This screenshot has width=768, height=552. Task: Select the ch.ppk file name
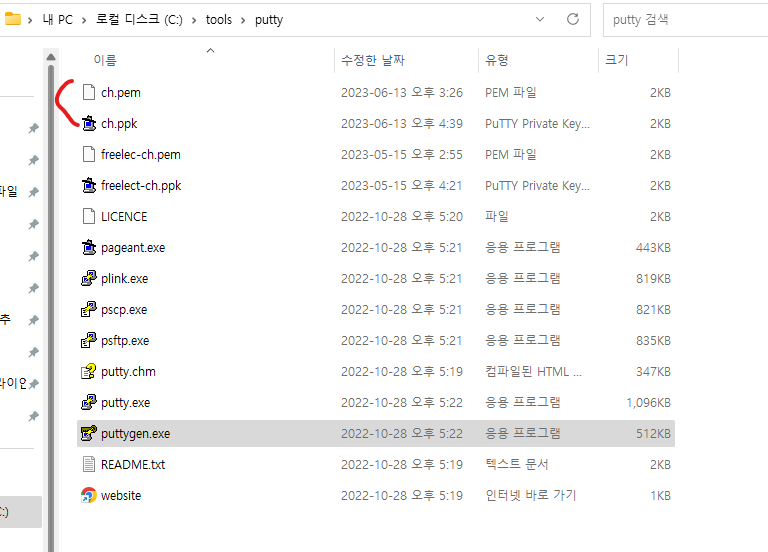pos(119,123)
